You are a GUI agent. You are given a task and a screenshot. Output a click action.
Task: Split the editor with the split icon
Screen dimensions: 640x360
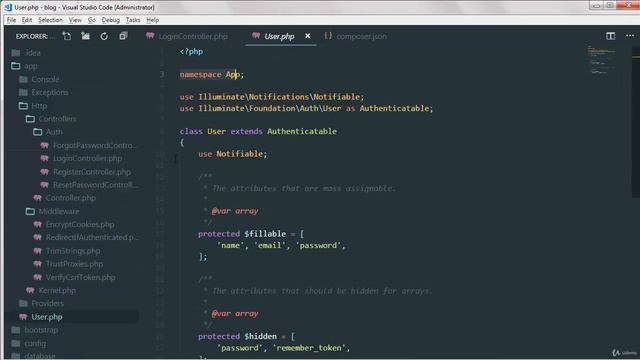(x=610, y=36)
